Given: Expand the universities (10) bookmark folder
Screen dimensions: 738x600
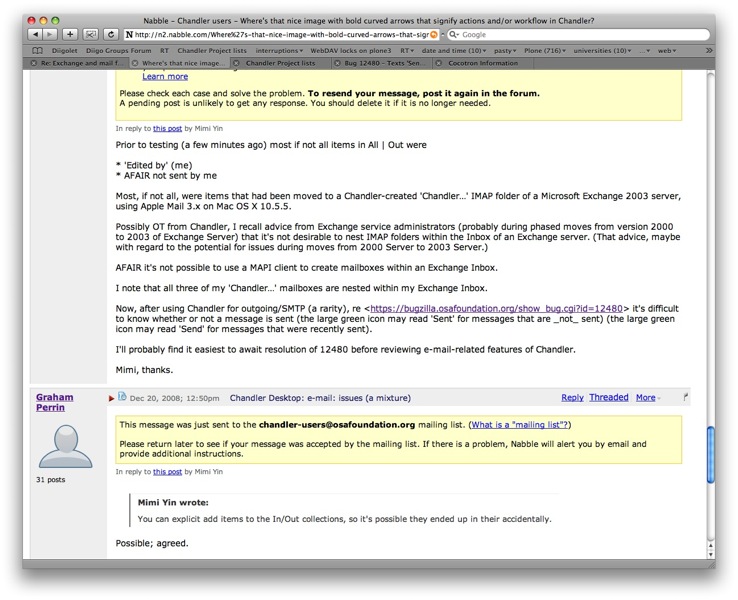Looking at the screenshot, I should (x=594, y=49).
